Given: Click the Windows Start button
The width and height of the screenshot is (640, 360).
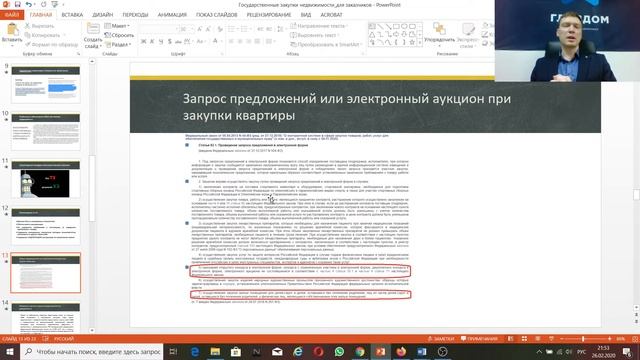Looking at the screenshot, I should pyautogui.click(x=9, y=352).
